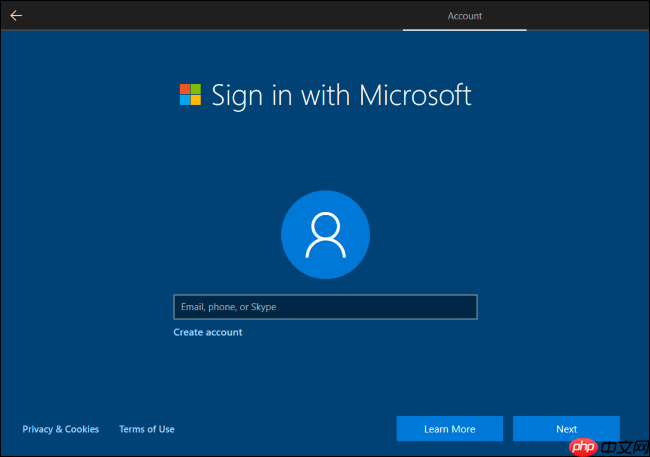Click the Sign in with Microsoft heading
650x457 pixels.
pyautogui.click(x=341, y=96)
